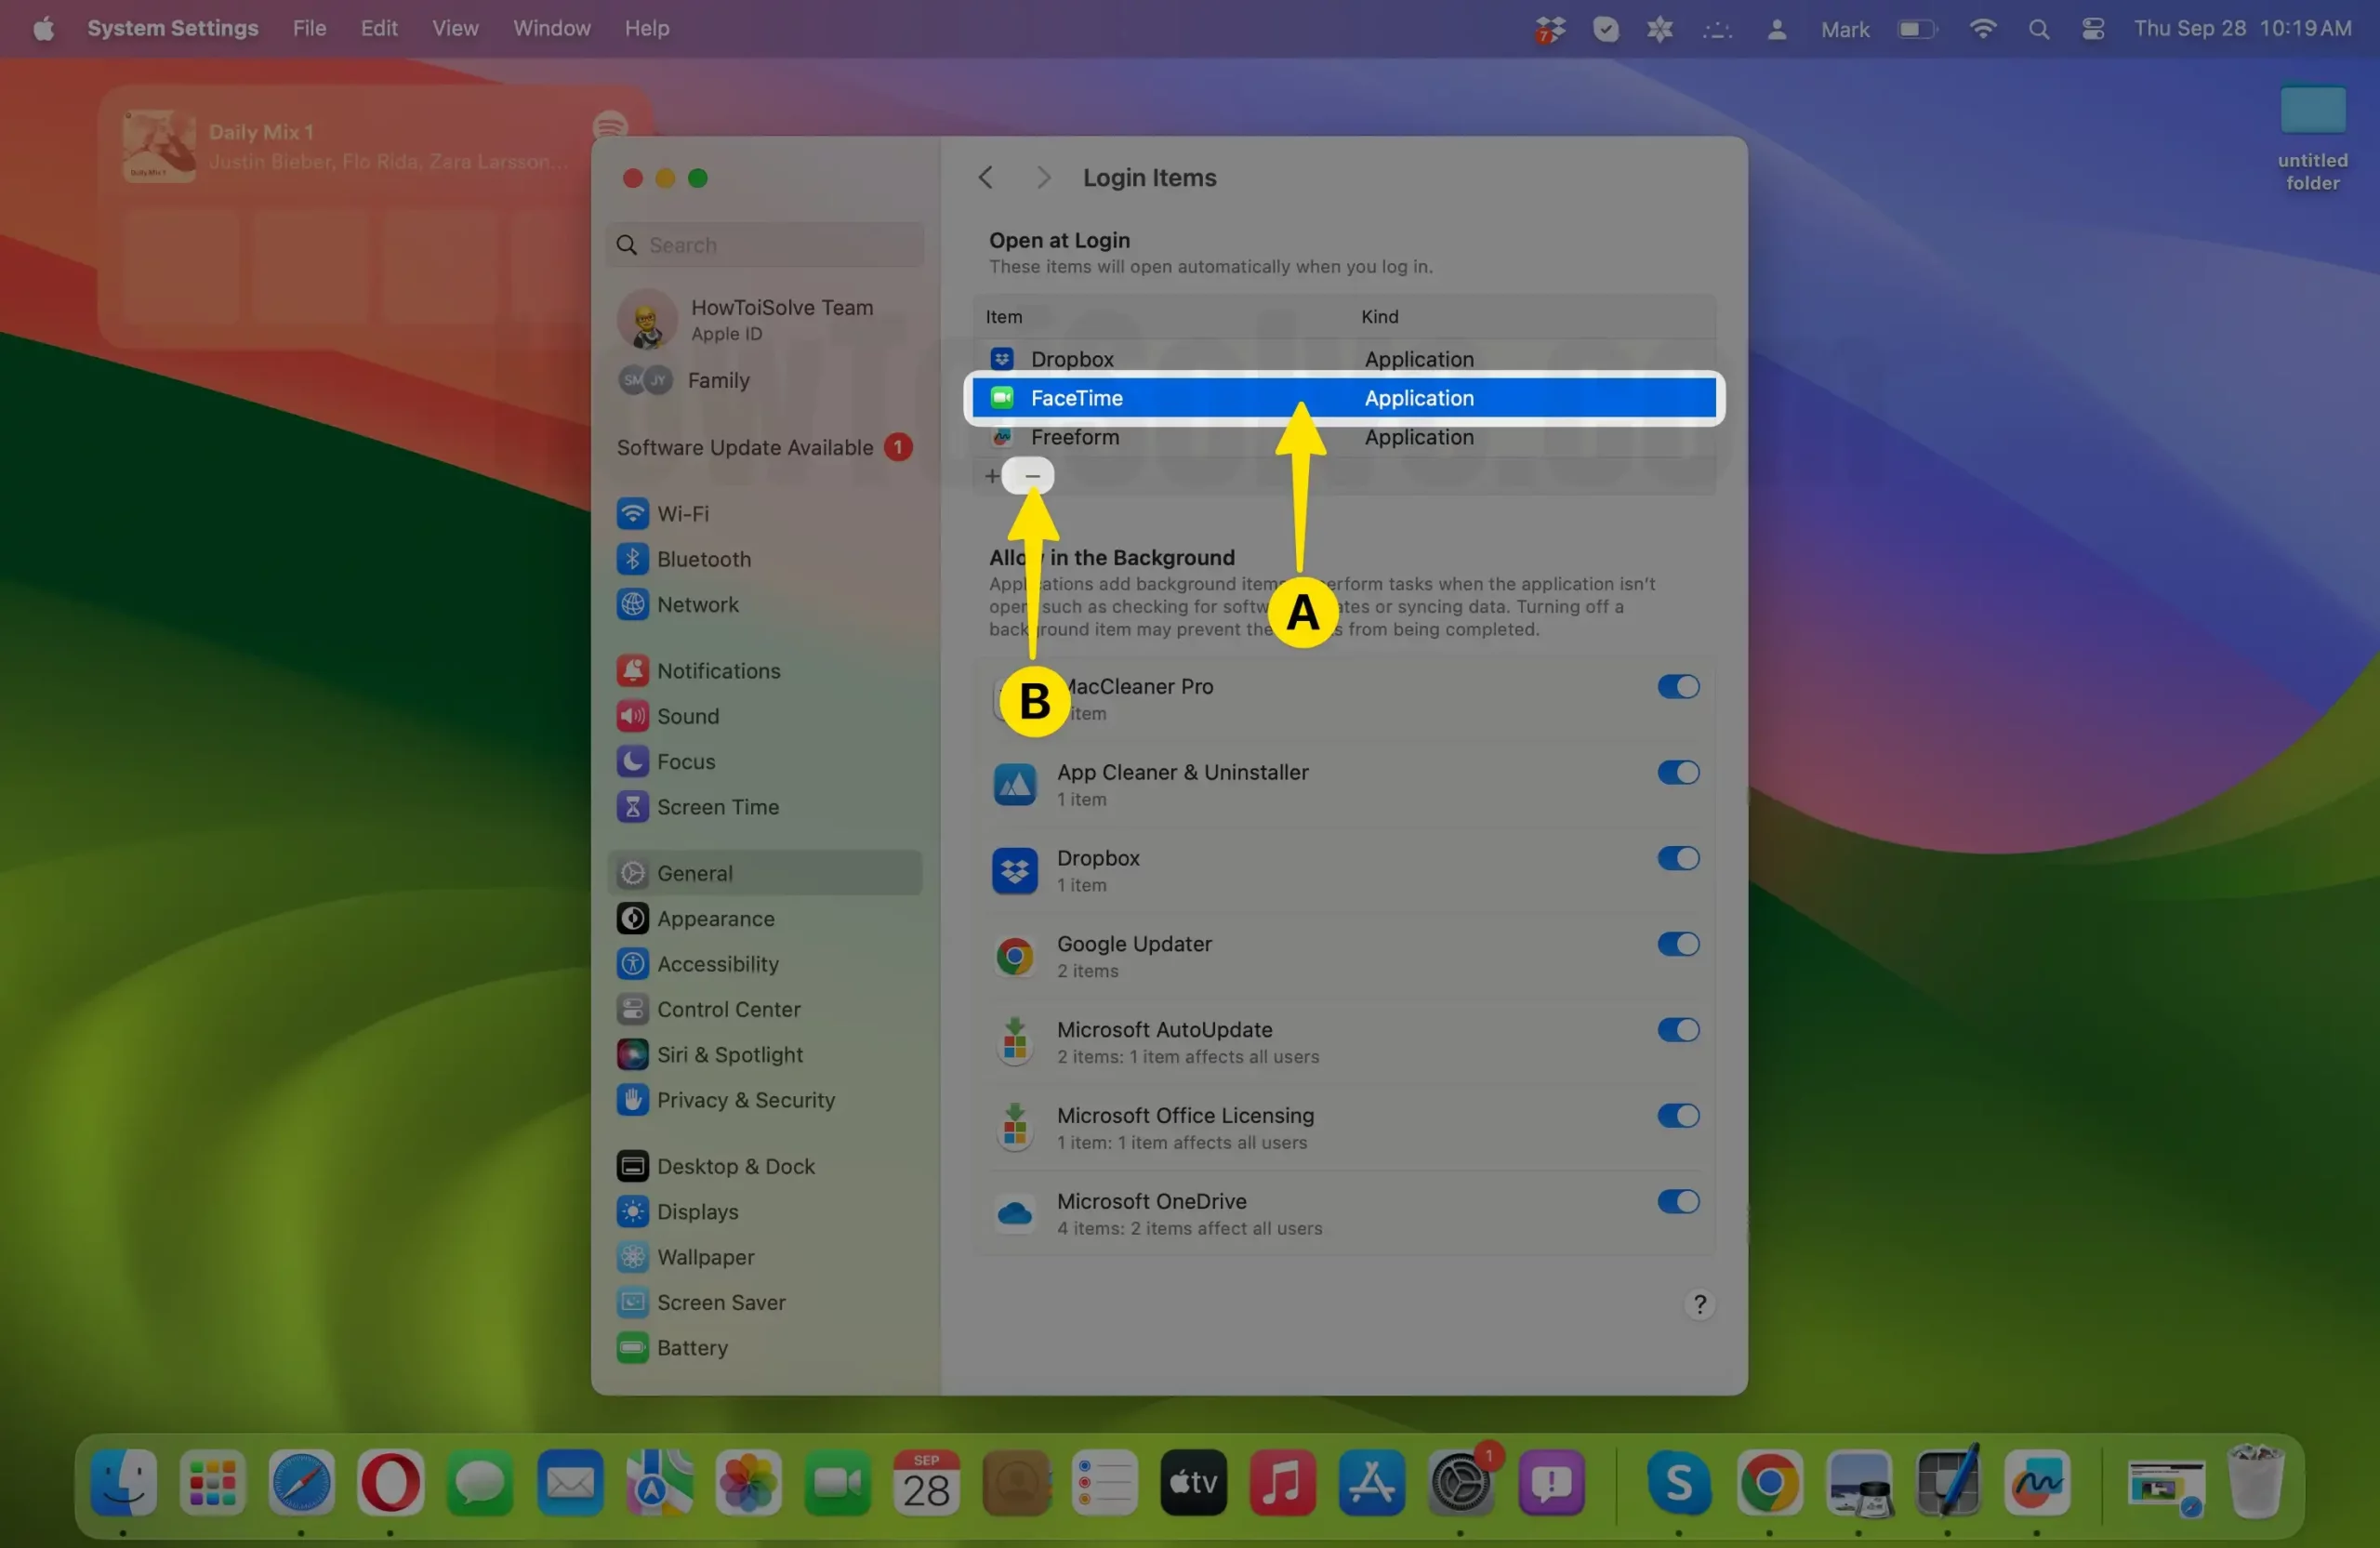Open the Help menu
Viewport: 2380px width, 1548px height.
[x=647, y=28]
